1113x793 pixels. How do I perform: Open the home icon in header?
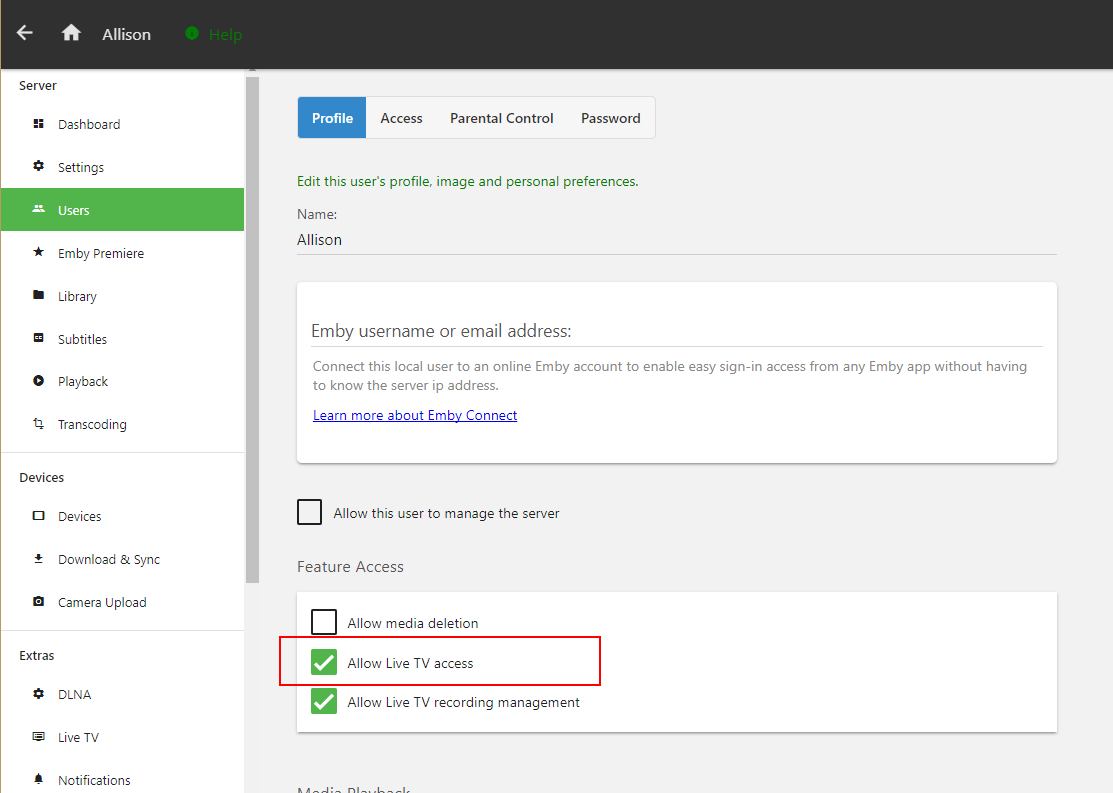(x=71, y=33)
